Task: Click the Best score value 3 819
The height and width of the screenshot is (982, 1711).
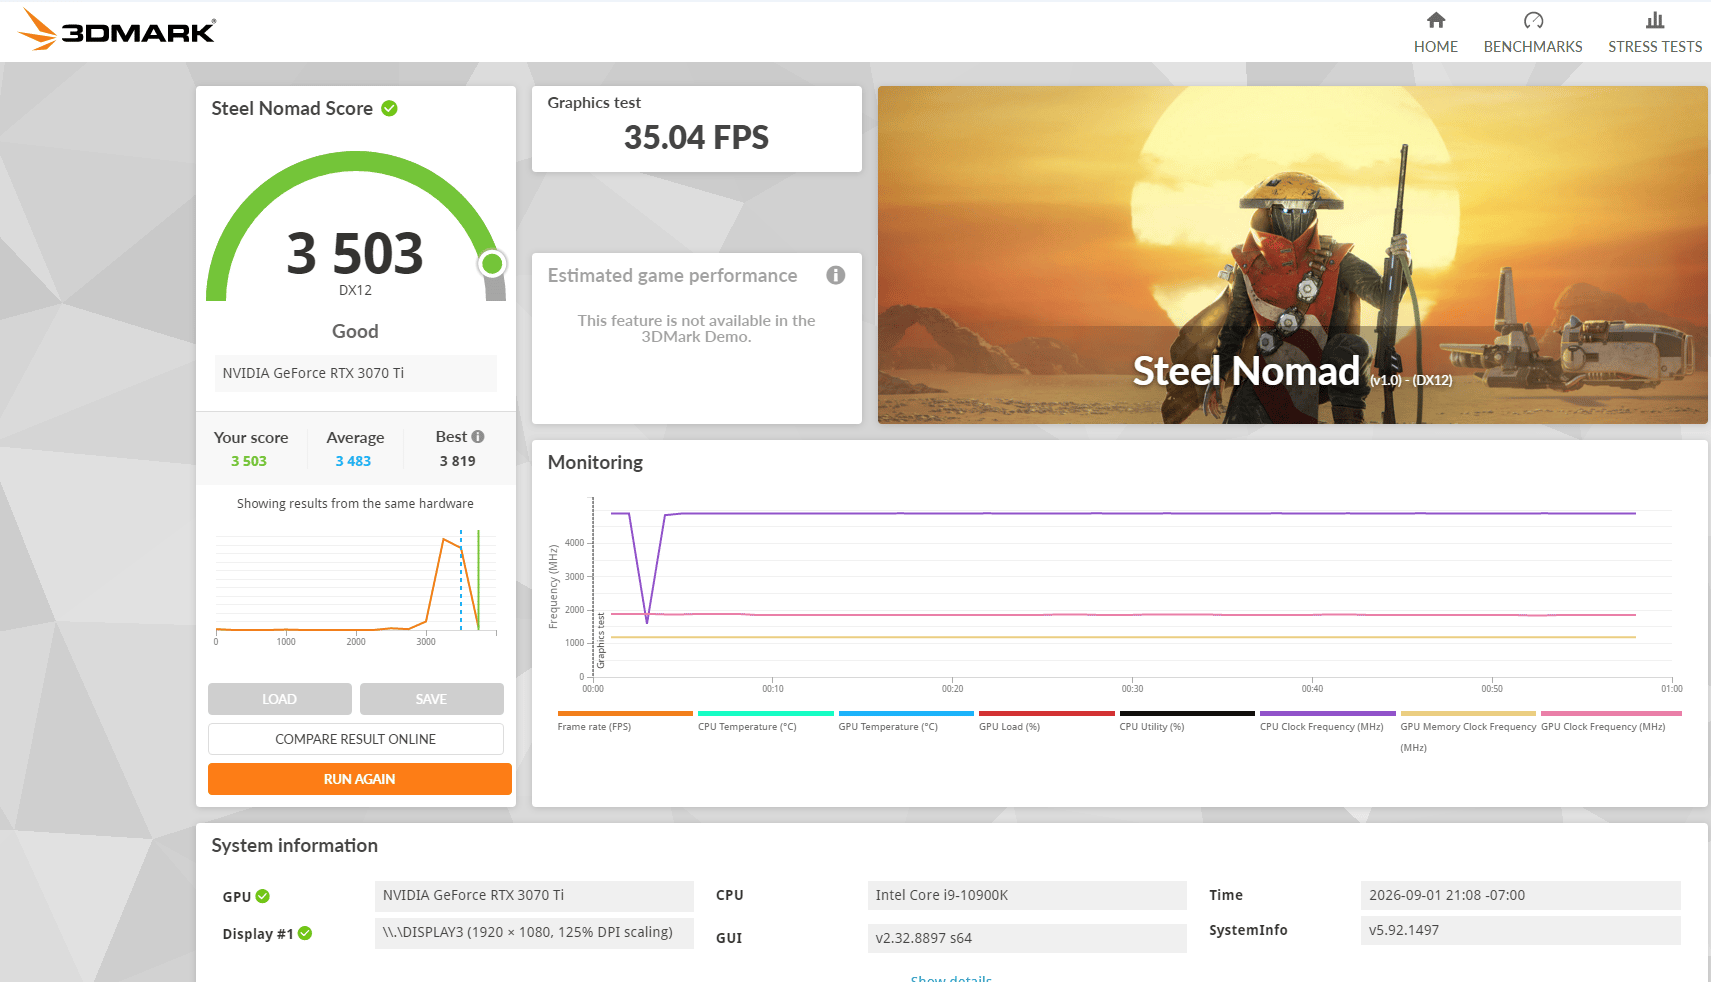Action: [x=458, y=461]
